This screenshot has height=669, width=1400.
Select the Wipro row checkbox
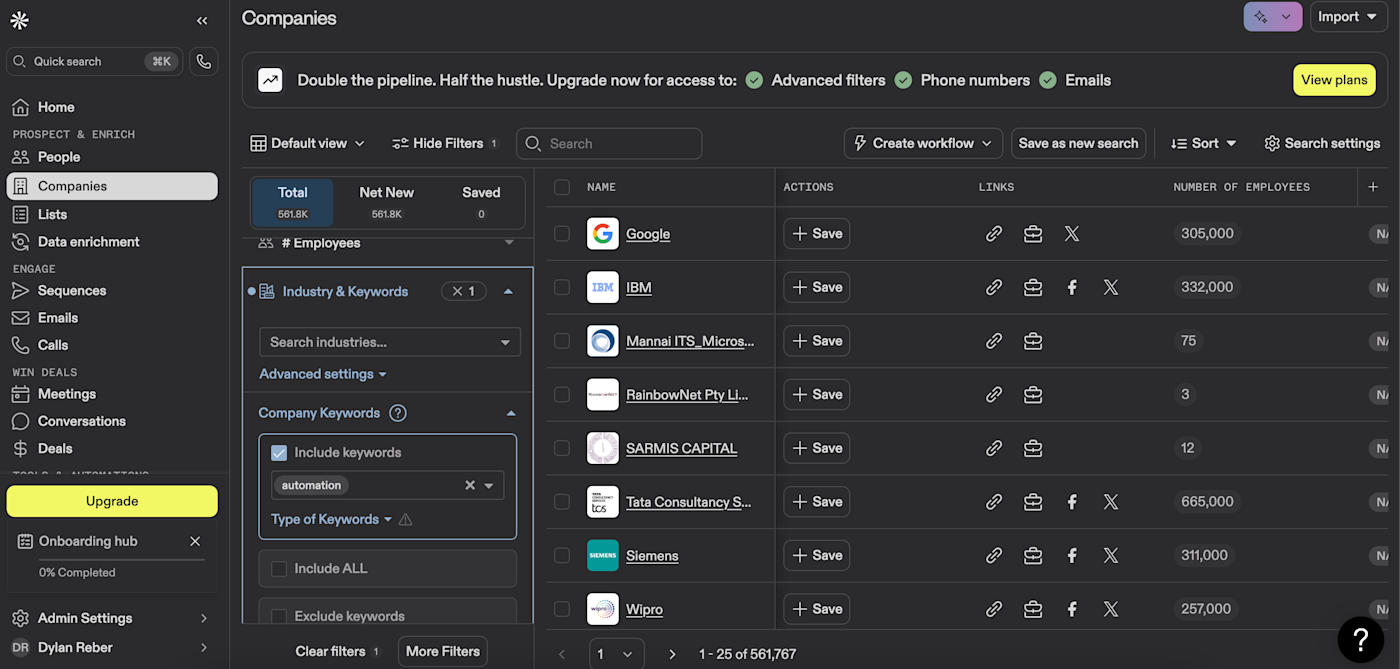tap(562, 609)
